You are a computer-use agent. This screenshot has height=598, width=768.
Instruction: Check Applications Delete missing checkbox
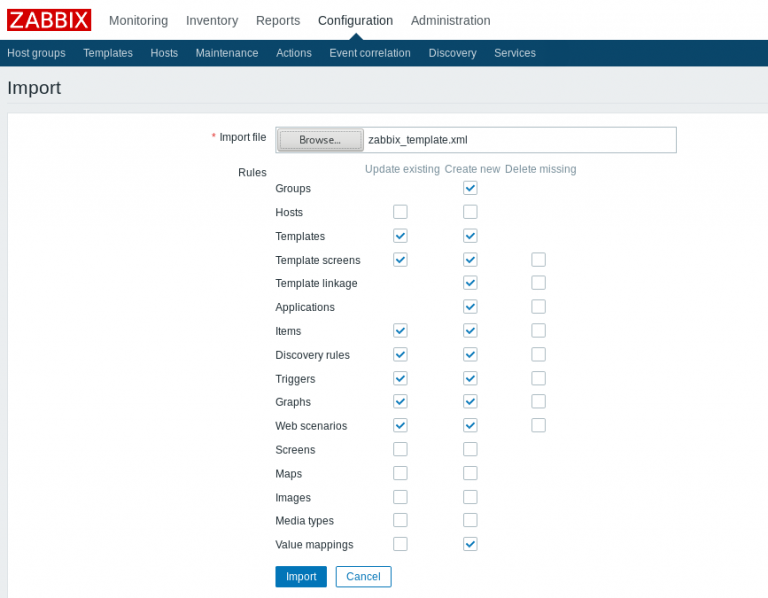click(538, 307)
